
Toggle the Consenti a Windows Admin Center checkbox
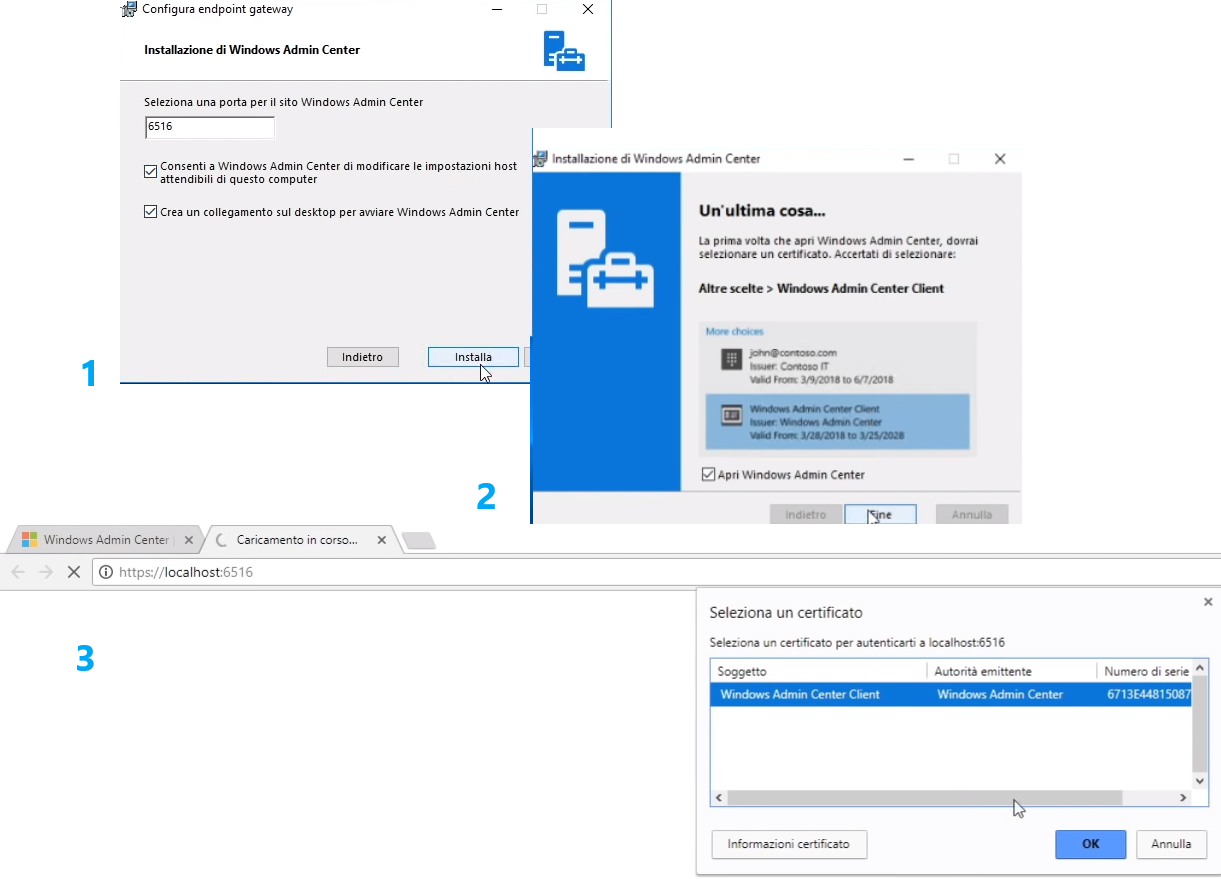coord(151,172)
